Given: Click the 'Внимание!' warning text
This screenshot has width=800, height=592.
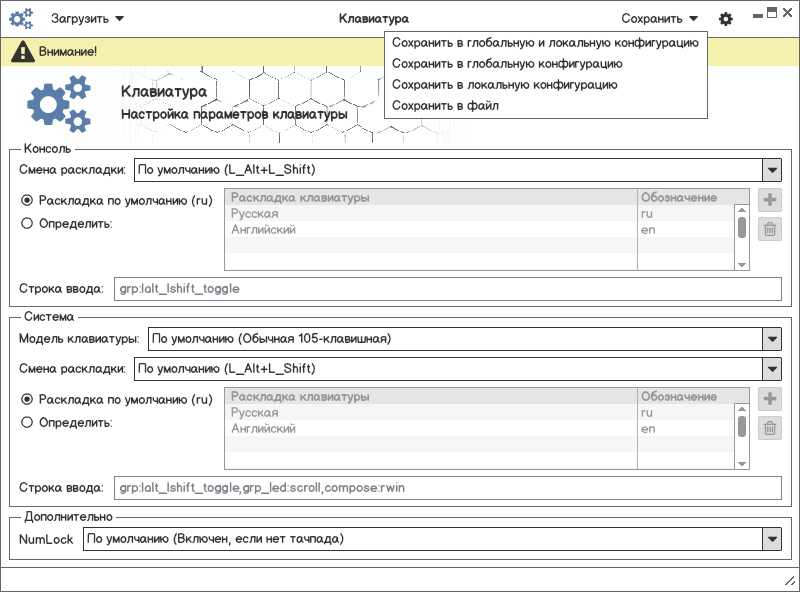Looking at the screenshot, I should 68,52.
